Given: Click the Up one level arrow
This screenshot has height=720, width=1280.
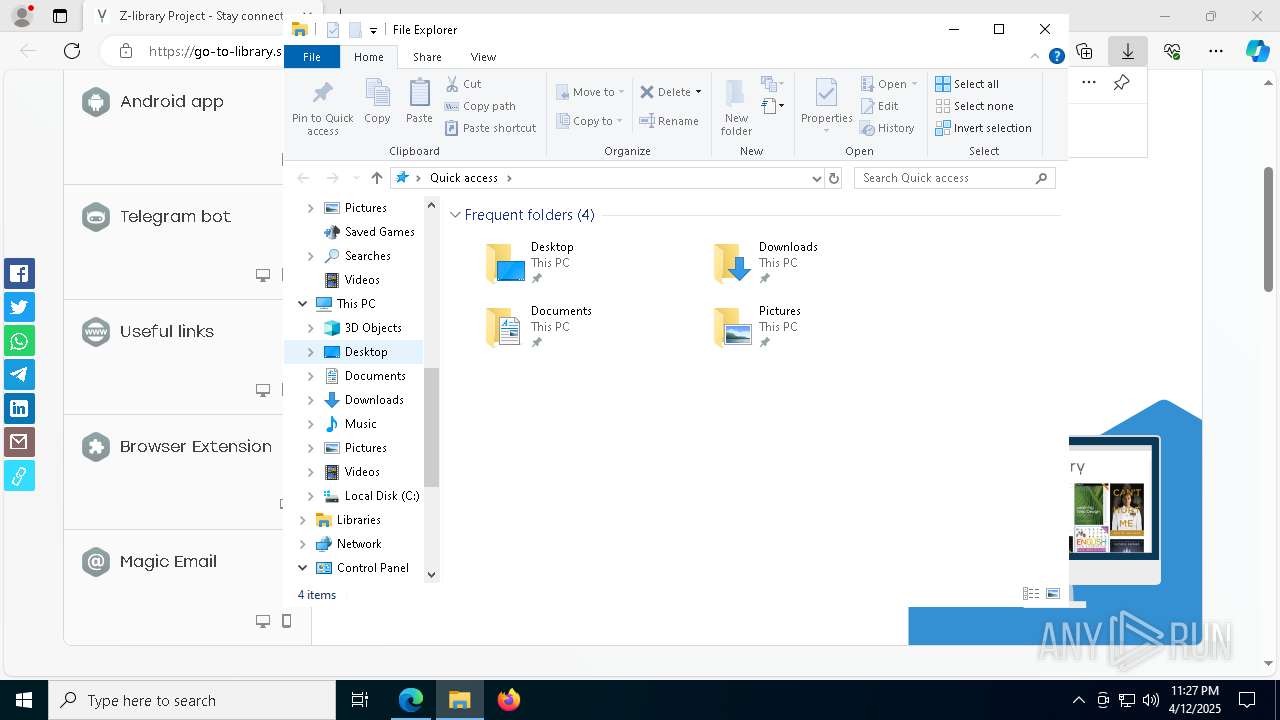Looking at the screenshot, I should pos(376,178).
